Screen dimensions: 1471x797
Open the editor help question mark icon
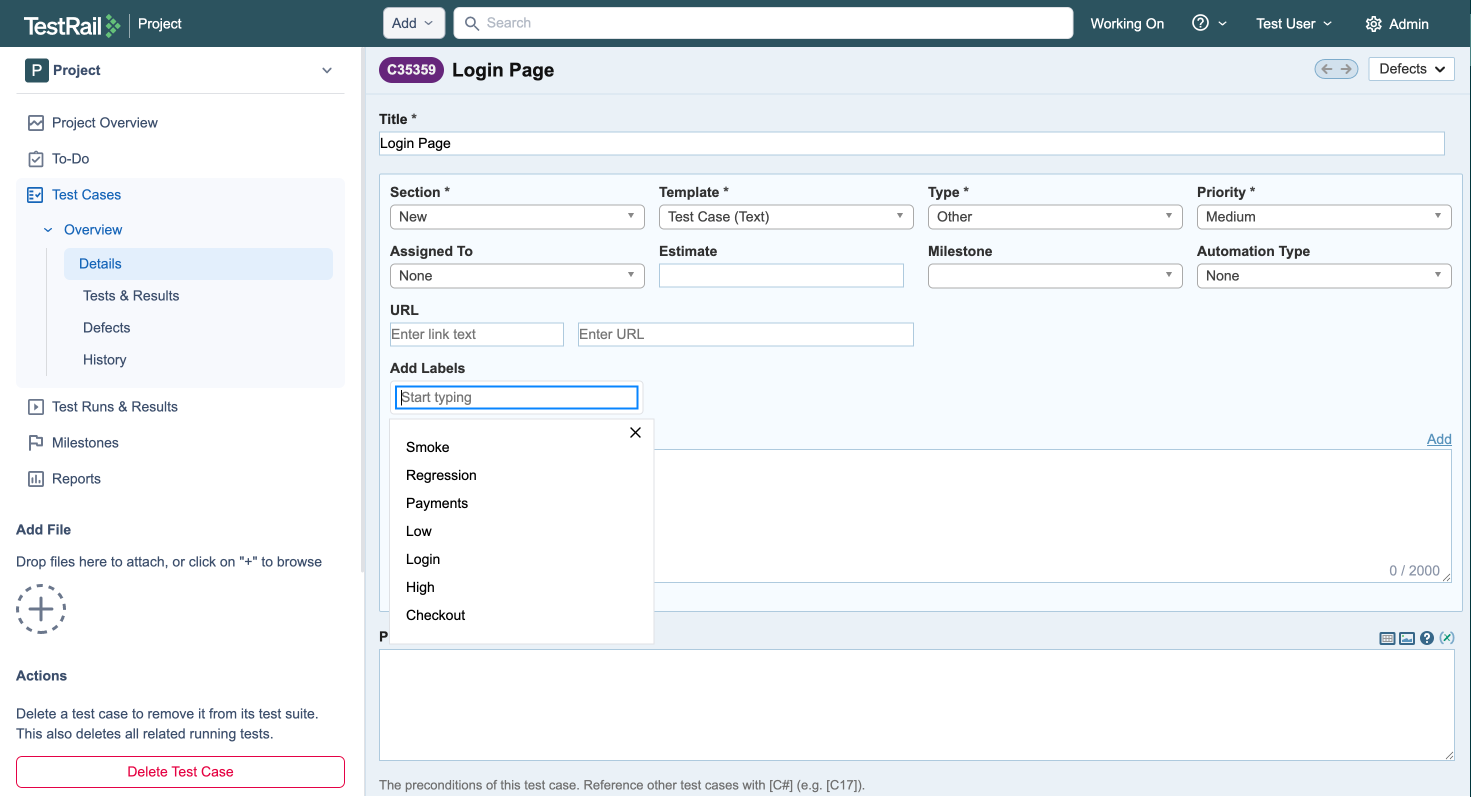1427,638
